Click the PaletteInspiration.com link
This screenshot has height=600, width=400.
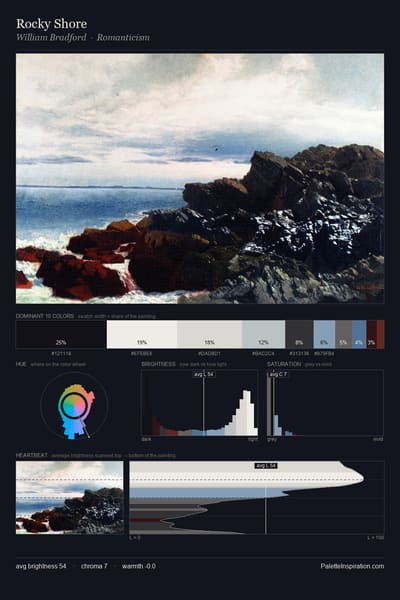point(352,566)
